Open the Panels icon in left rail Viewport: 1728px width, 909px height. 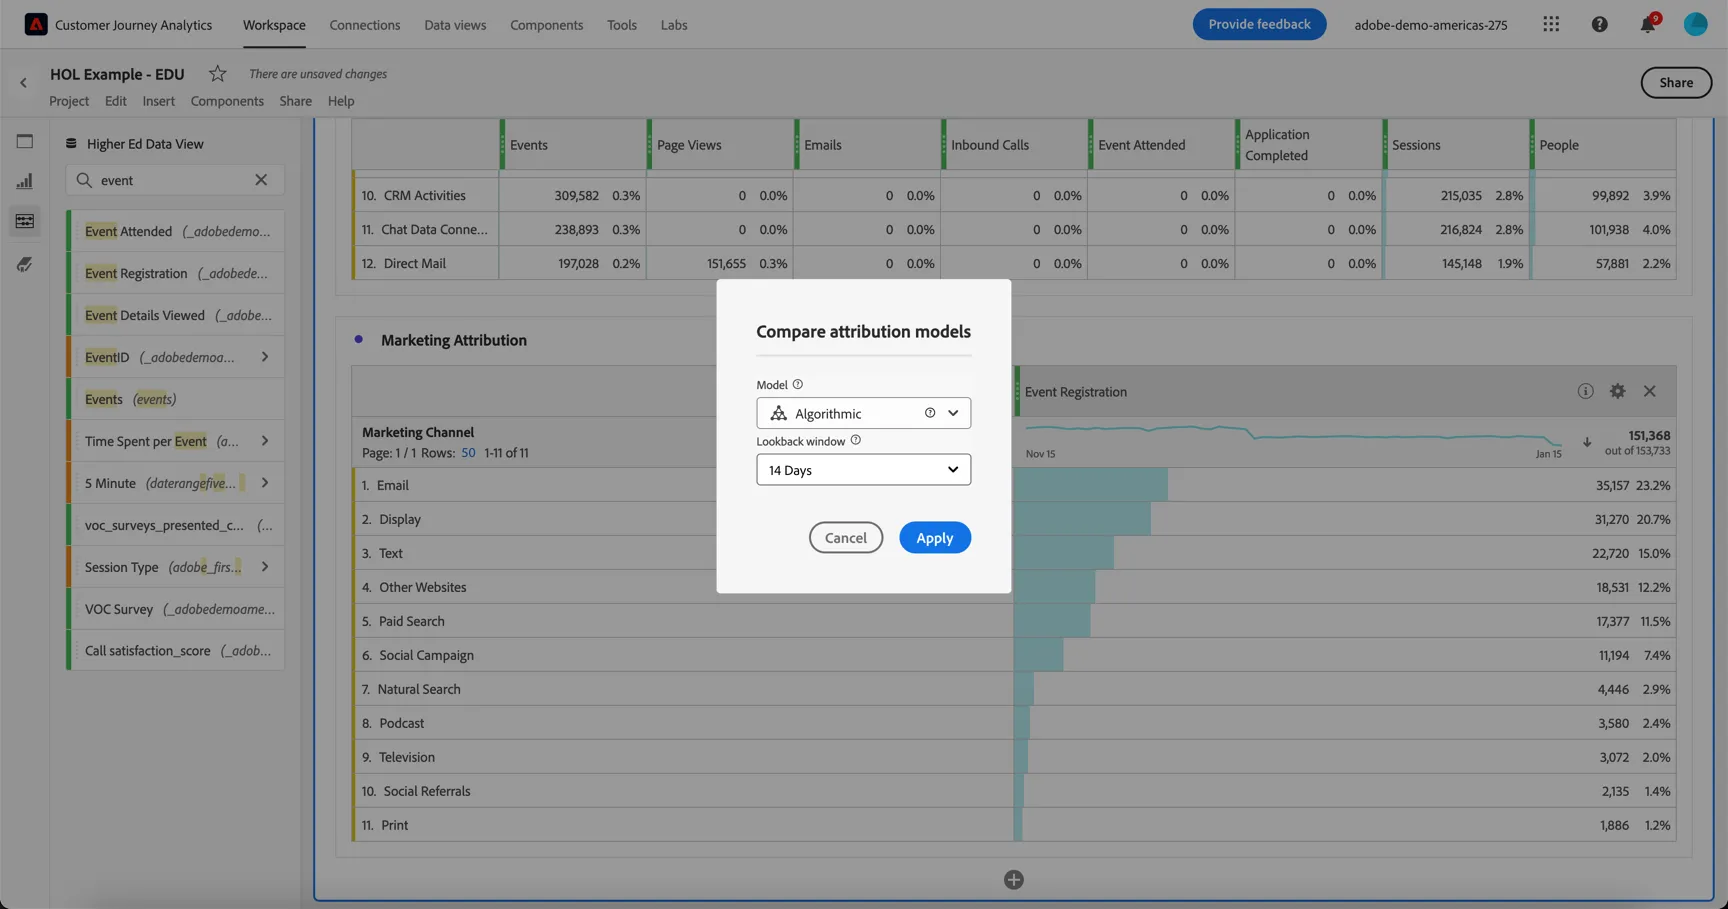(x=25, y=142)
